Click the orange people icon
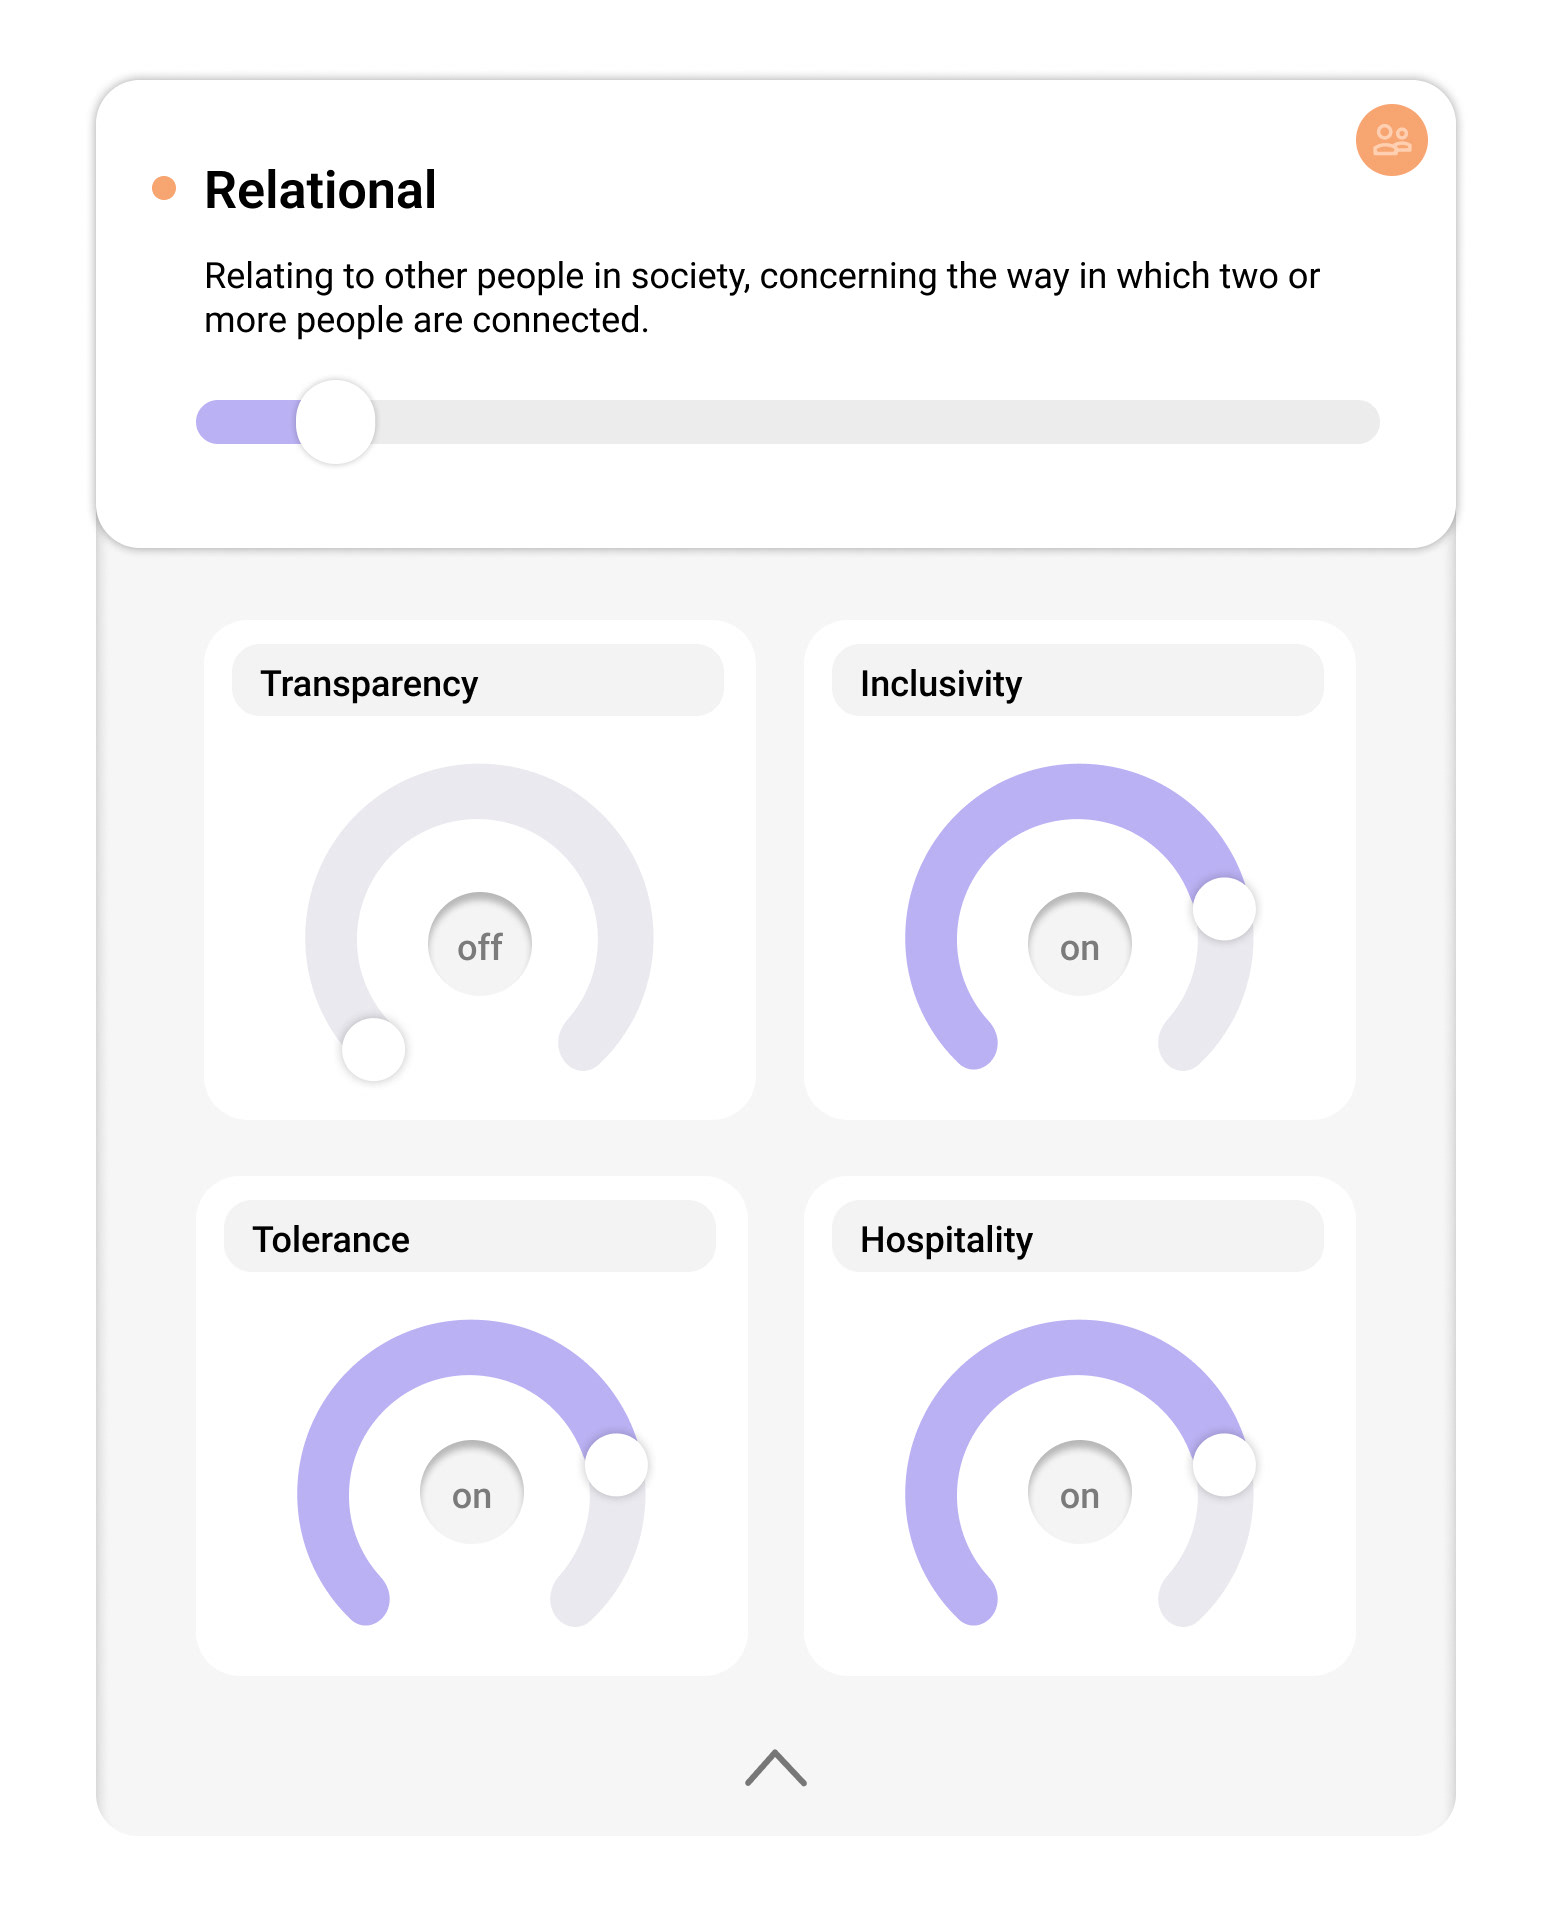Screen dimensions: 1560x1920 [x=1391, y=140]
